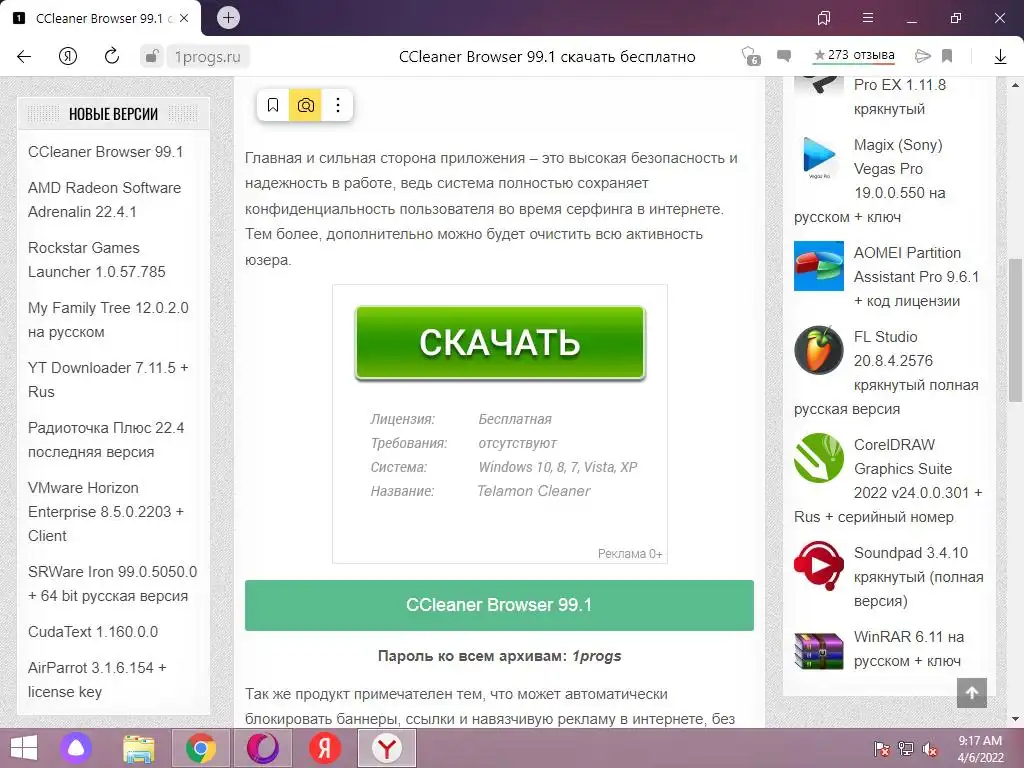Screen dimensions: 1024x768
Task: Bookmark the page using the toolbar bookmark icon
Action: tap(947, 56)
